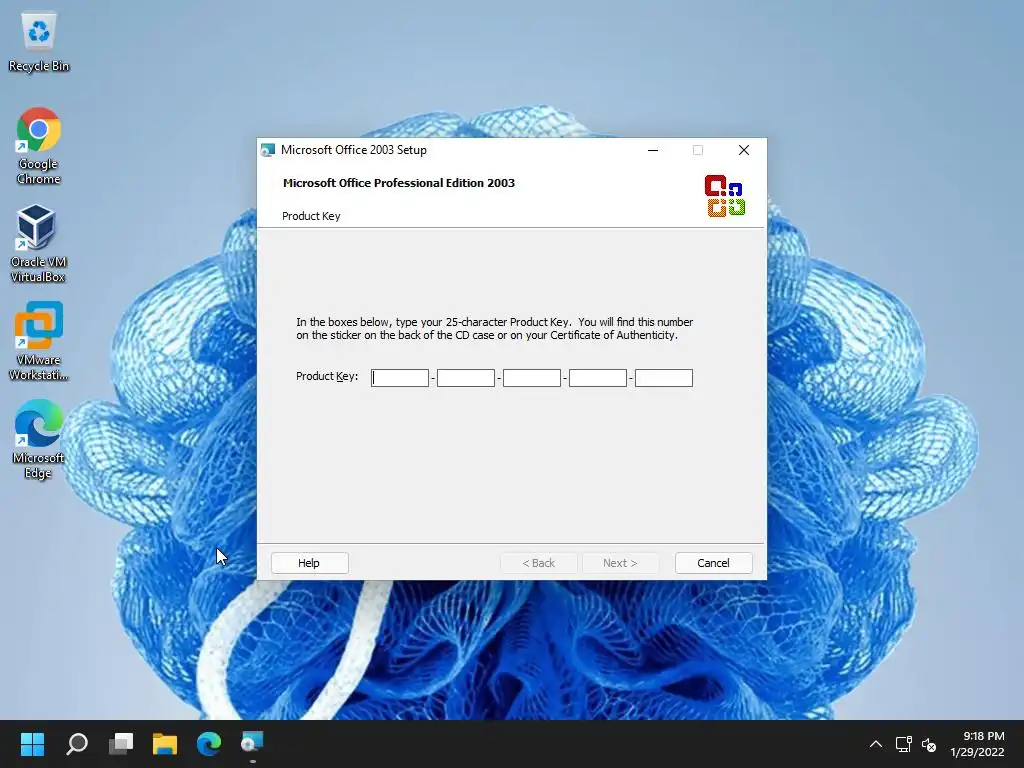Open the Recycle Bin desktop icon
The image size is (1024, 768).
click(x=39, y=42)
